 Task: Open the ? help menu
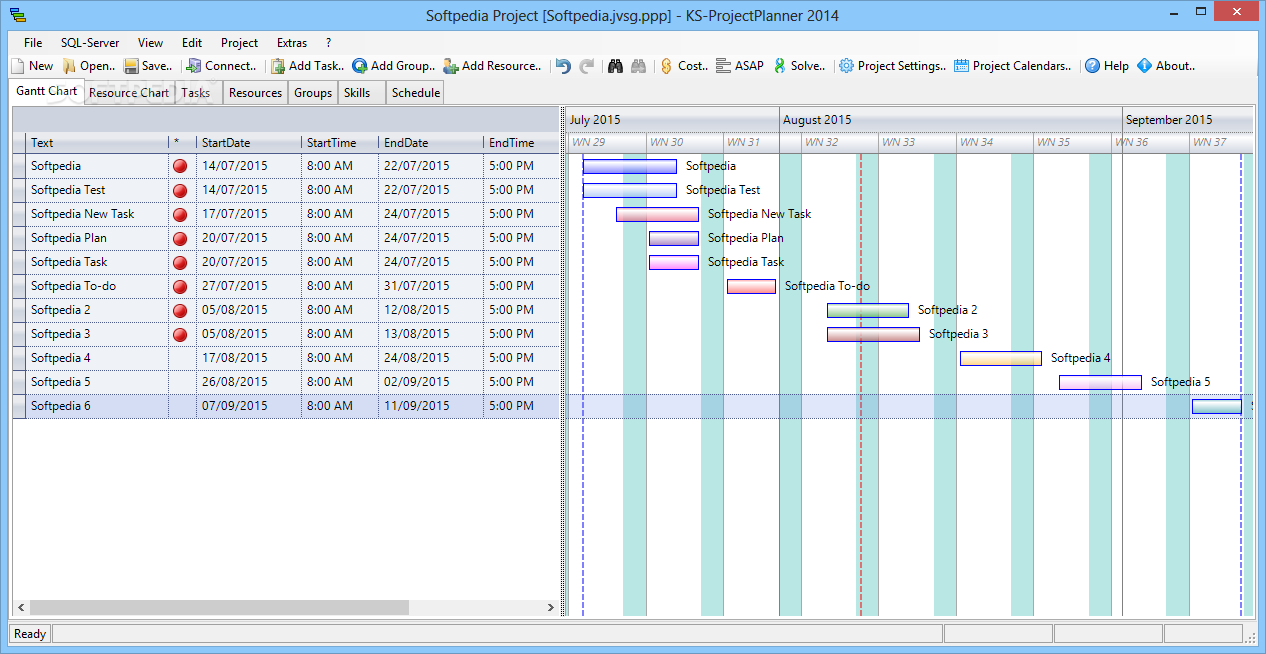pos(329,43)
